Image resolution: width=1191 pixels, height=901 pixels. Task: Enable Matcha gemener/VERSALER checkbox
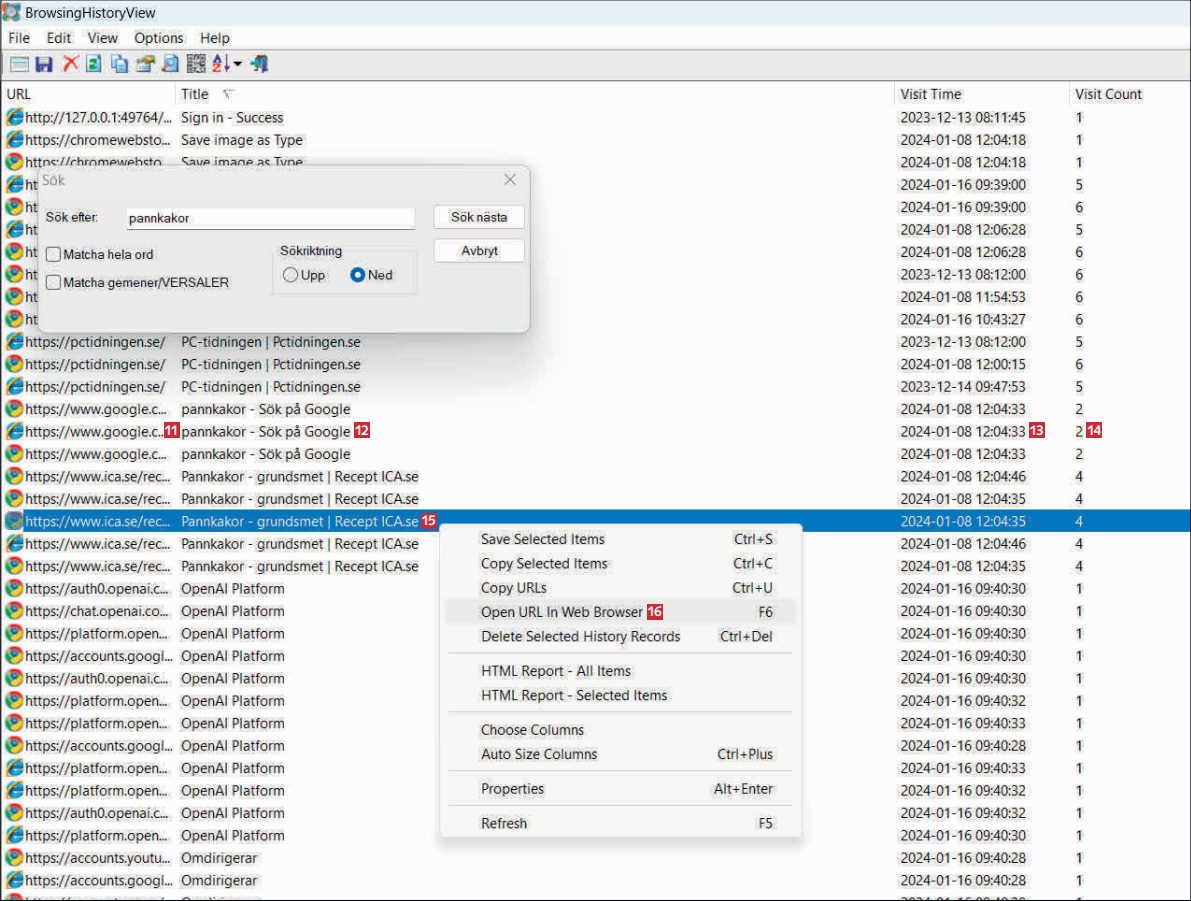pyautogui.click(x=54, y=283)
